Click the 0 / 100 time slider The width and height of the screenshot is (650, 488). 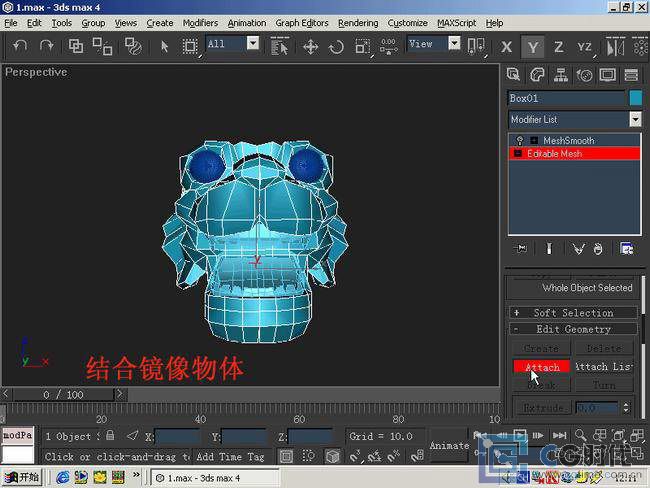point(63,394)
